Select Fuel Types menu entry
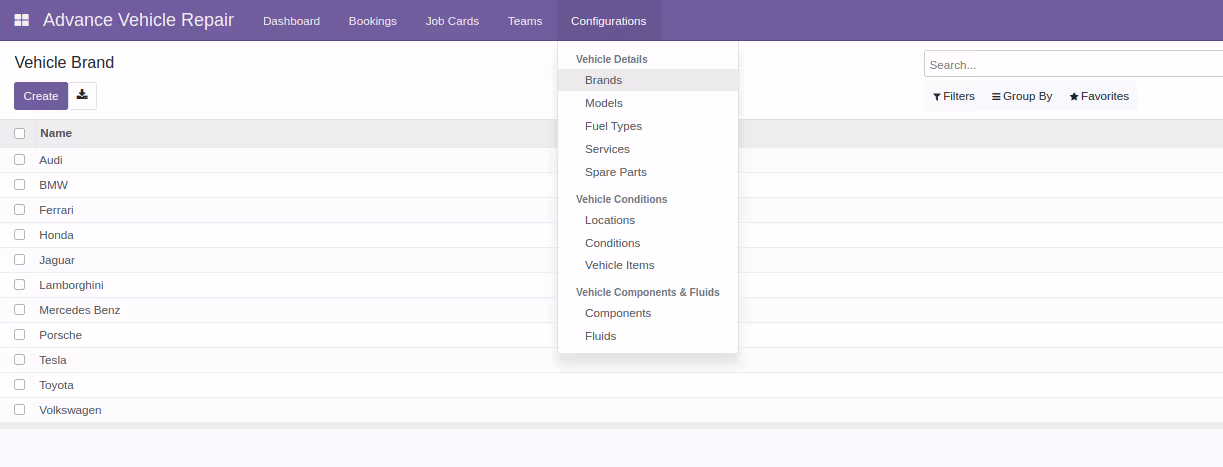This screenshot has height=467, width=1223. pos(648,126)
